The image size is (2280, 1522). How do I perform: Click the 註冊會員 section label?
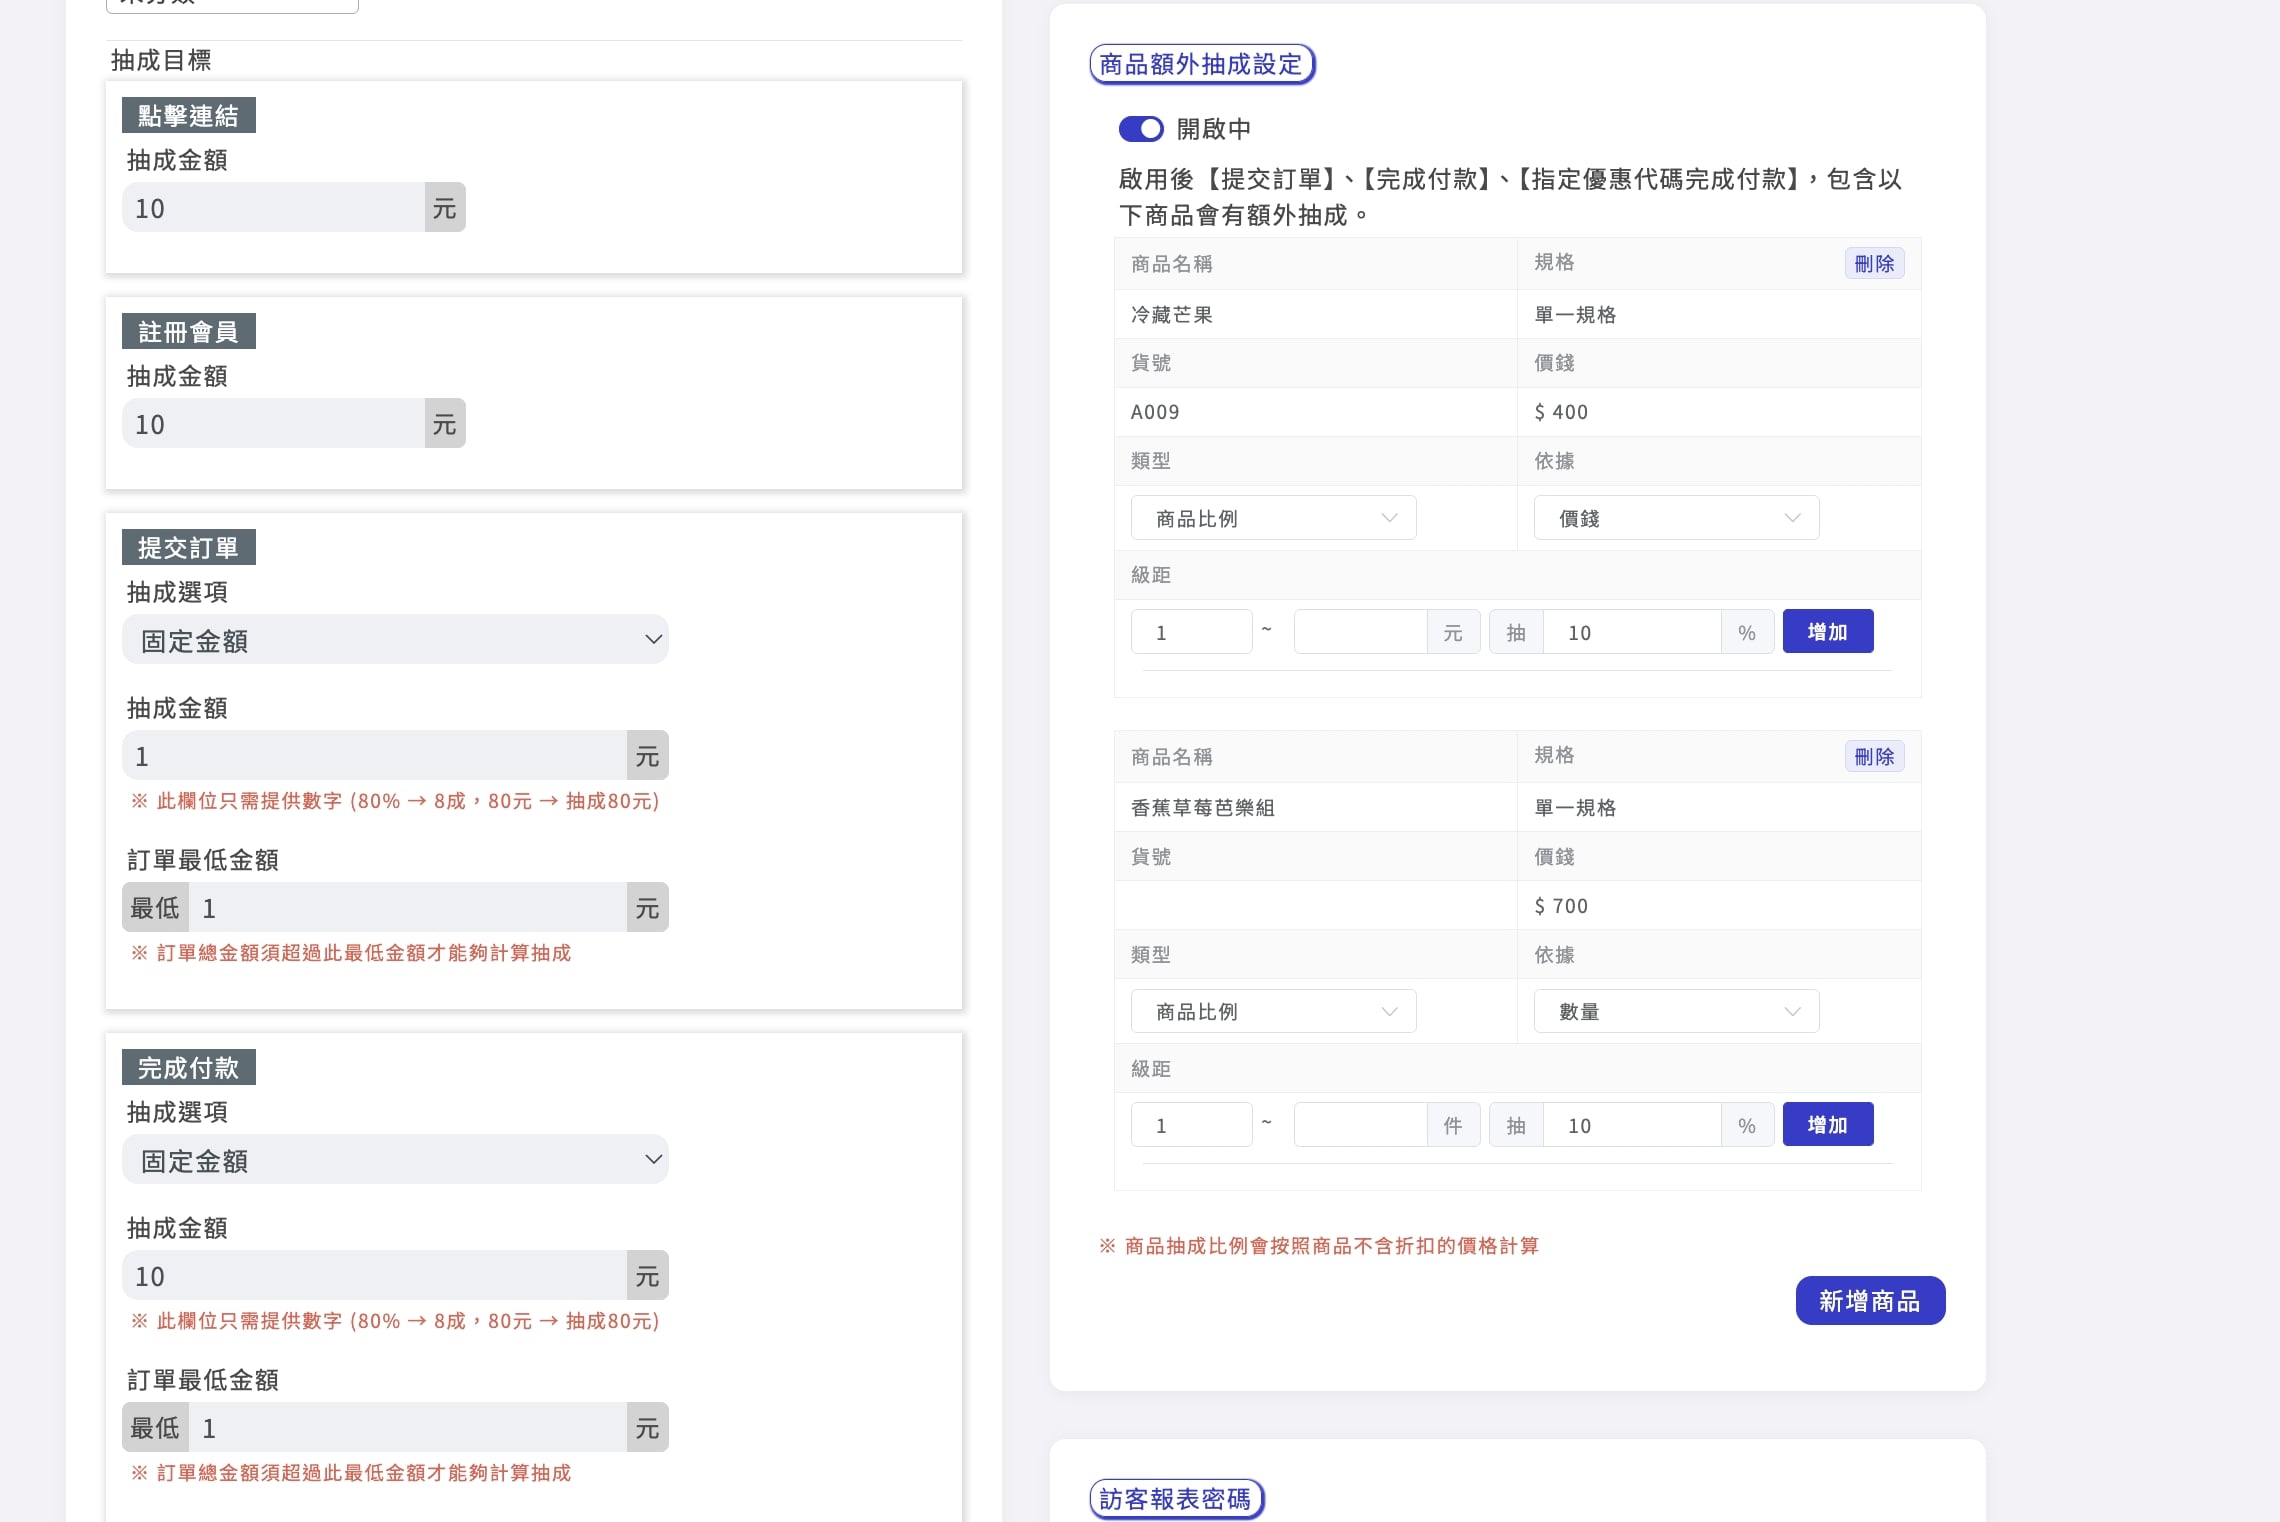(188, 332)
